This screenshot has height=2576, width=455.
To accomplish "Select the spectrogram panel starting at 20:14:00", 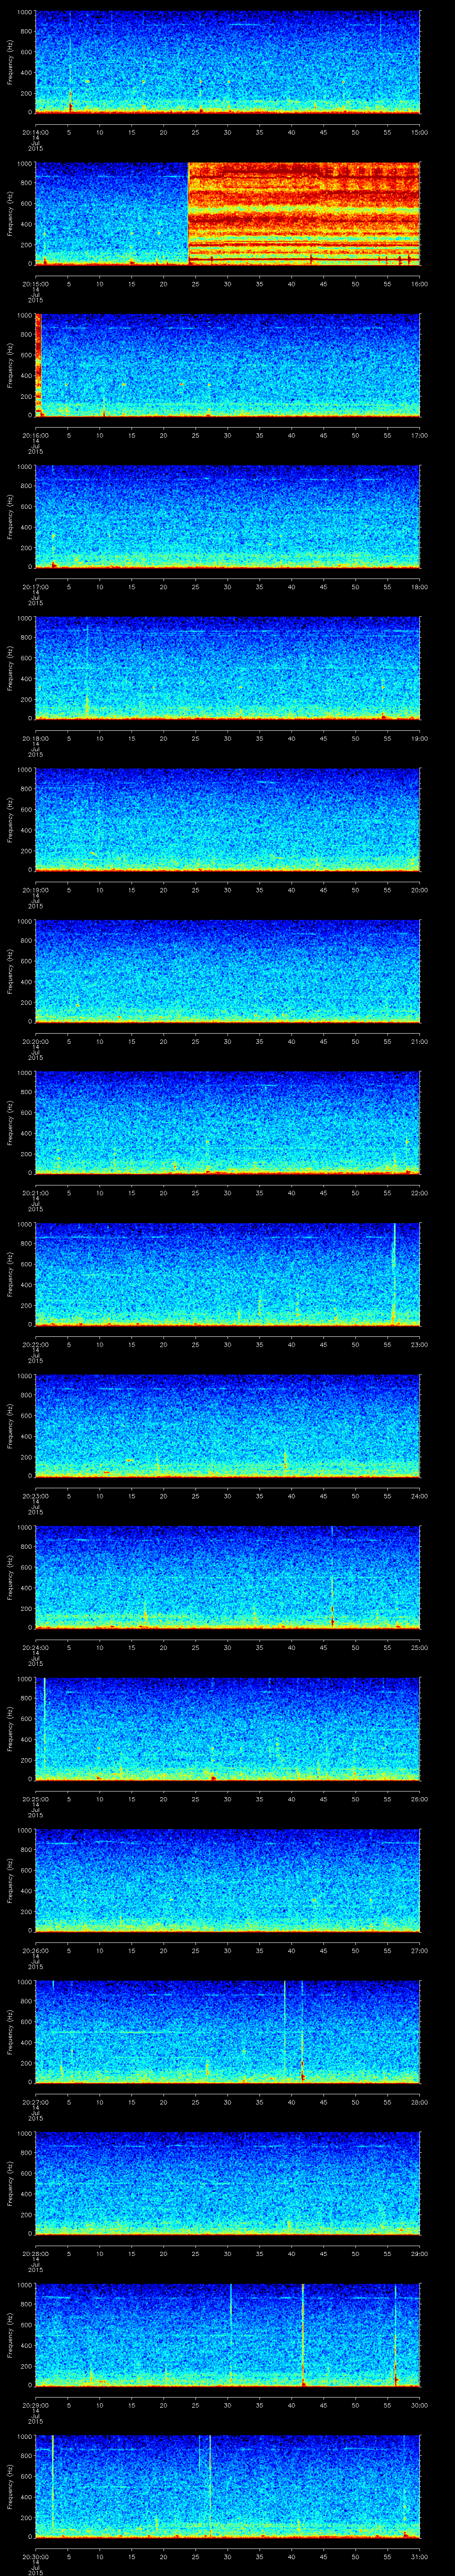I will tap(228, 62).
